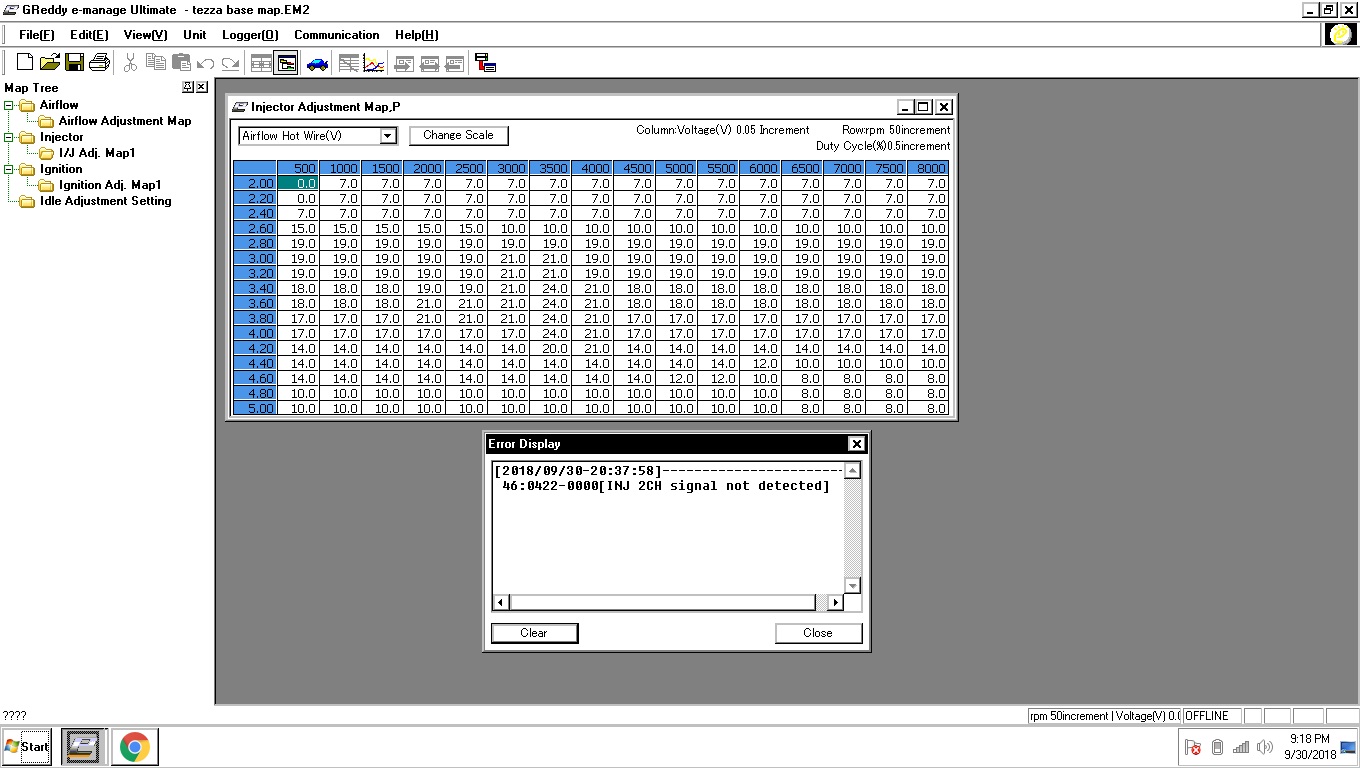Open the File menu
Viewport: 1360px width, 768px height.
click(37, 35)
